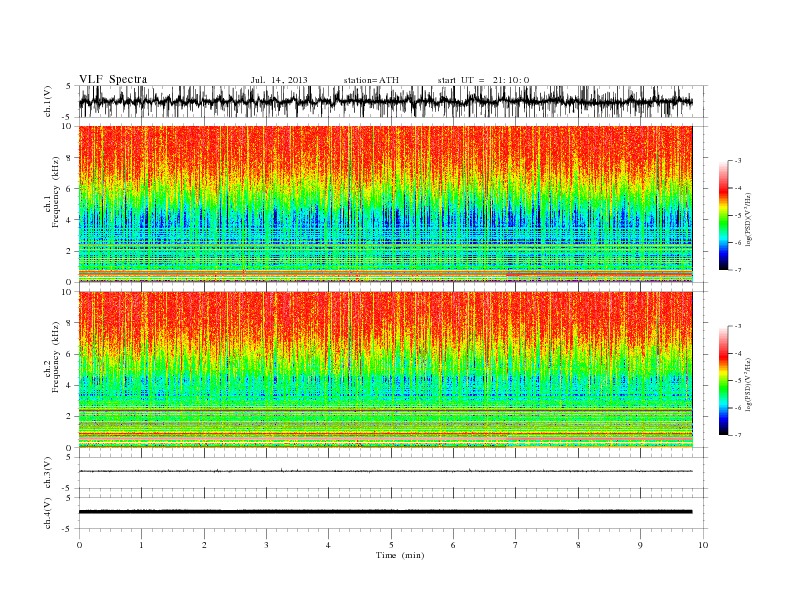Screen dimensions: 792x612
Task: Click the time axis tick label '9'
Action: pyautogui.click(x=640, y=545)
